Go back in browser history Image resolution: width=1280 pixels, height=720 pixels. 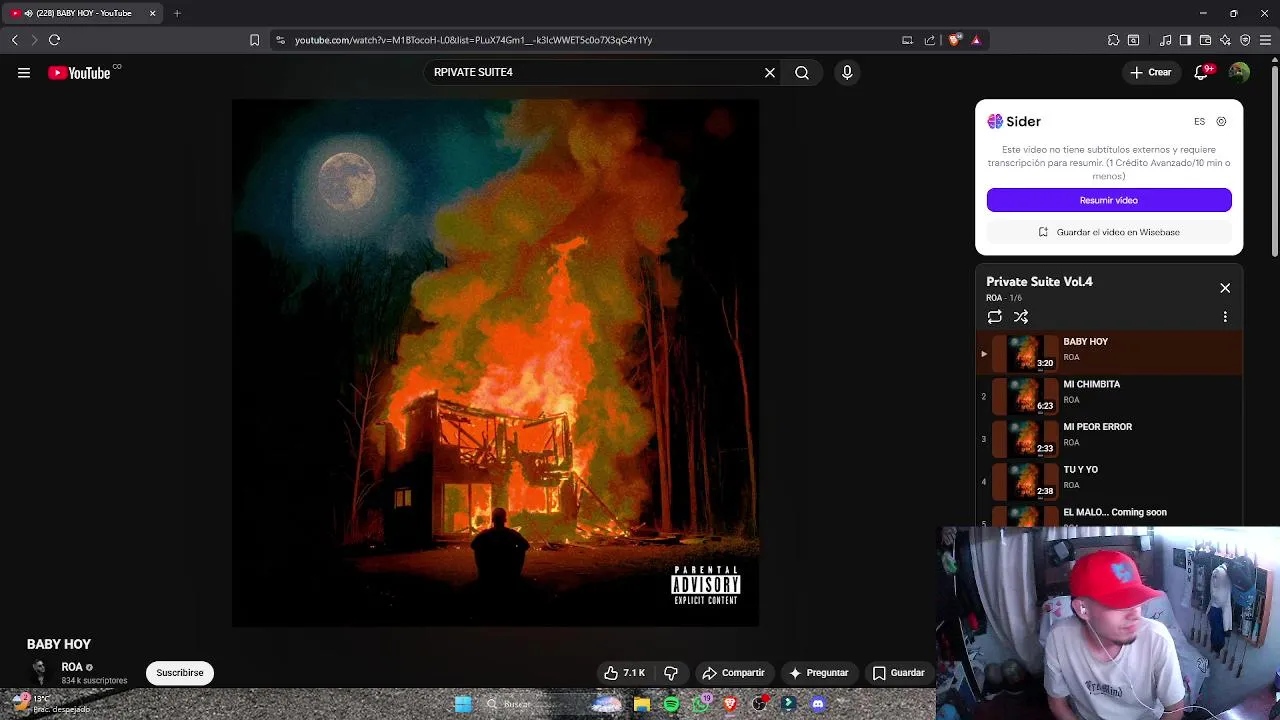(x=14, y=40)
